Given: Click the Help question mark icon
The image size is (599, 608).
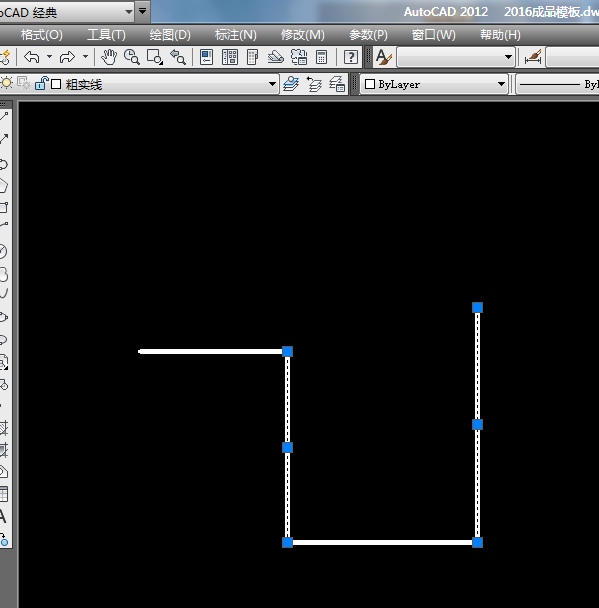Looking at the screenshot, I should point(351,57).
